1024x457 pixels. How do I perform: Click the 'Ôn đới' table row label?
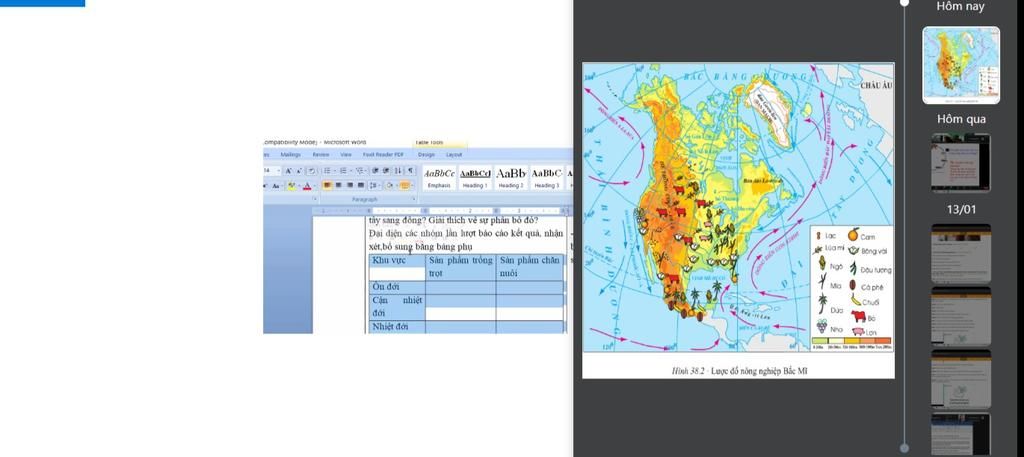(x=396, y=287)
